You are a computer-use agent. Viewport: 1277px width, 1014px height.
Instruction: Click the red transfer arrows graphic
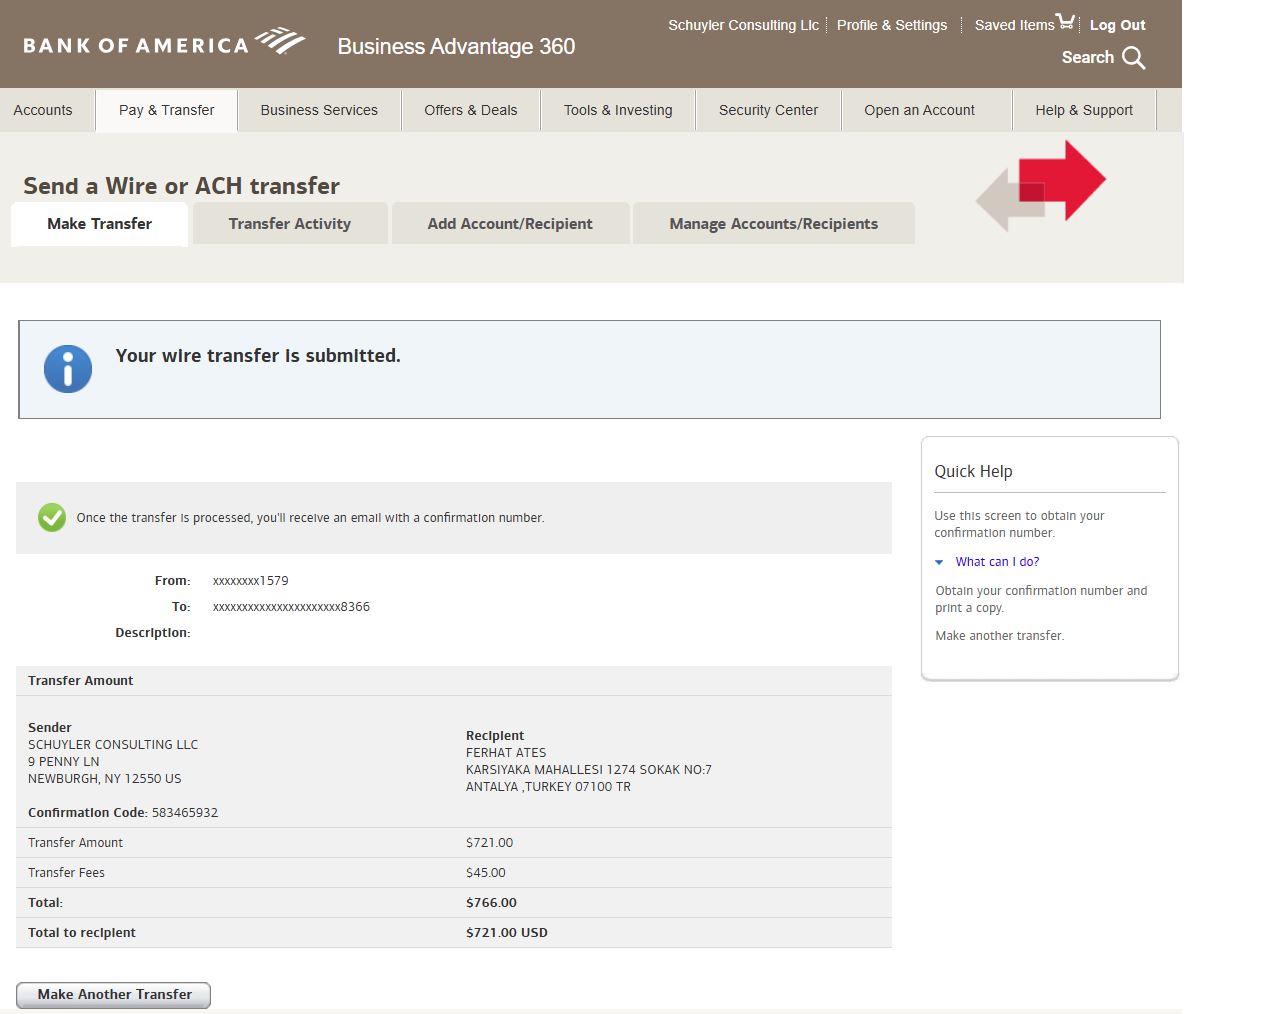[x=1042, y=185]
